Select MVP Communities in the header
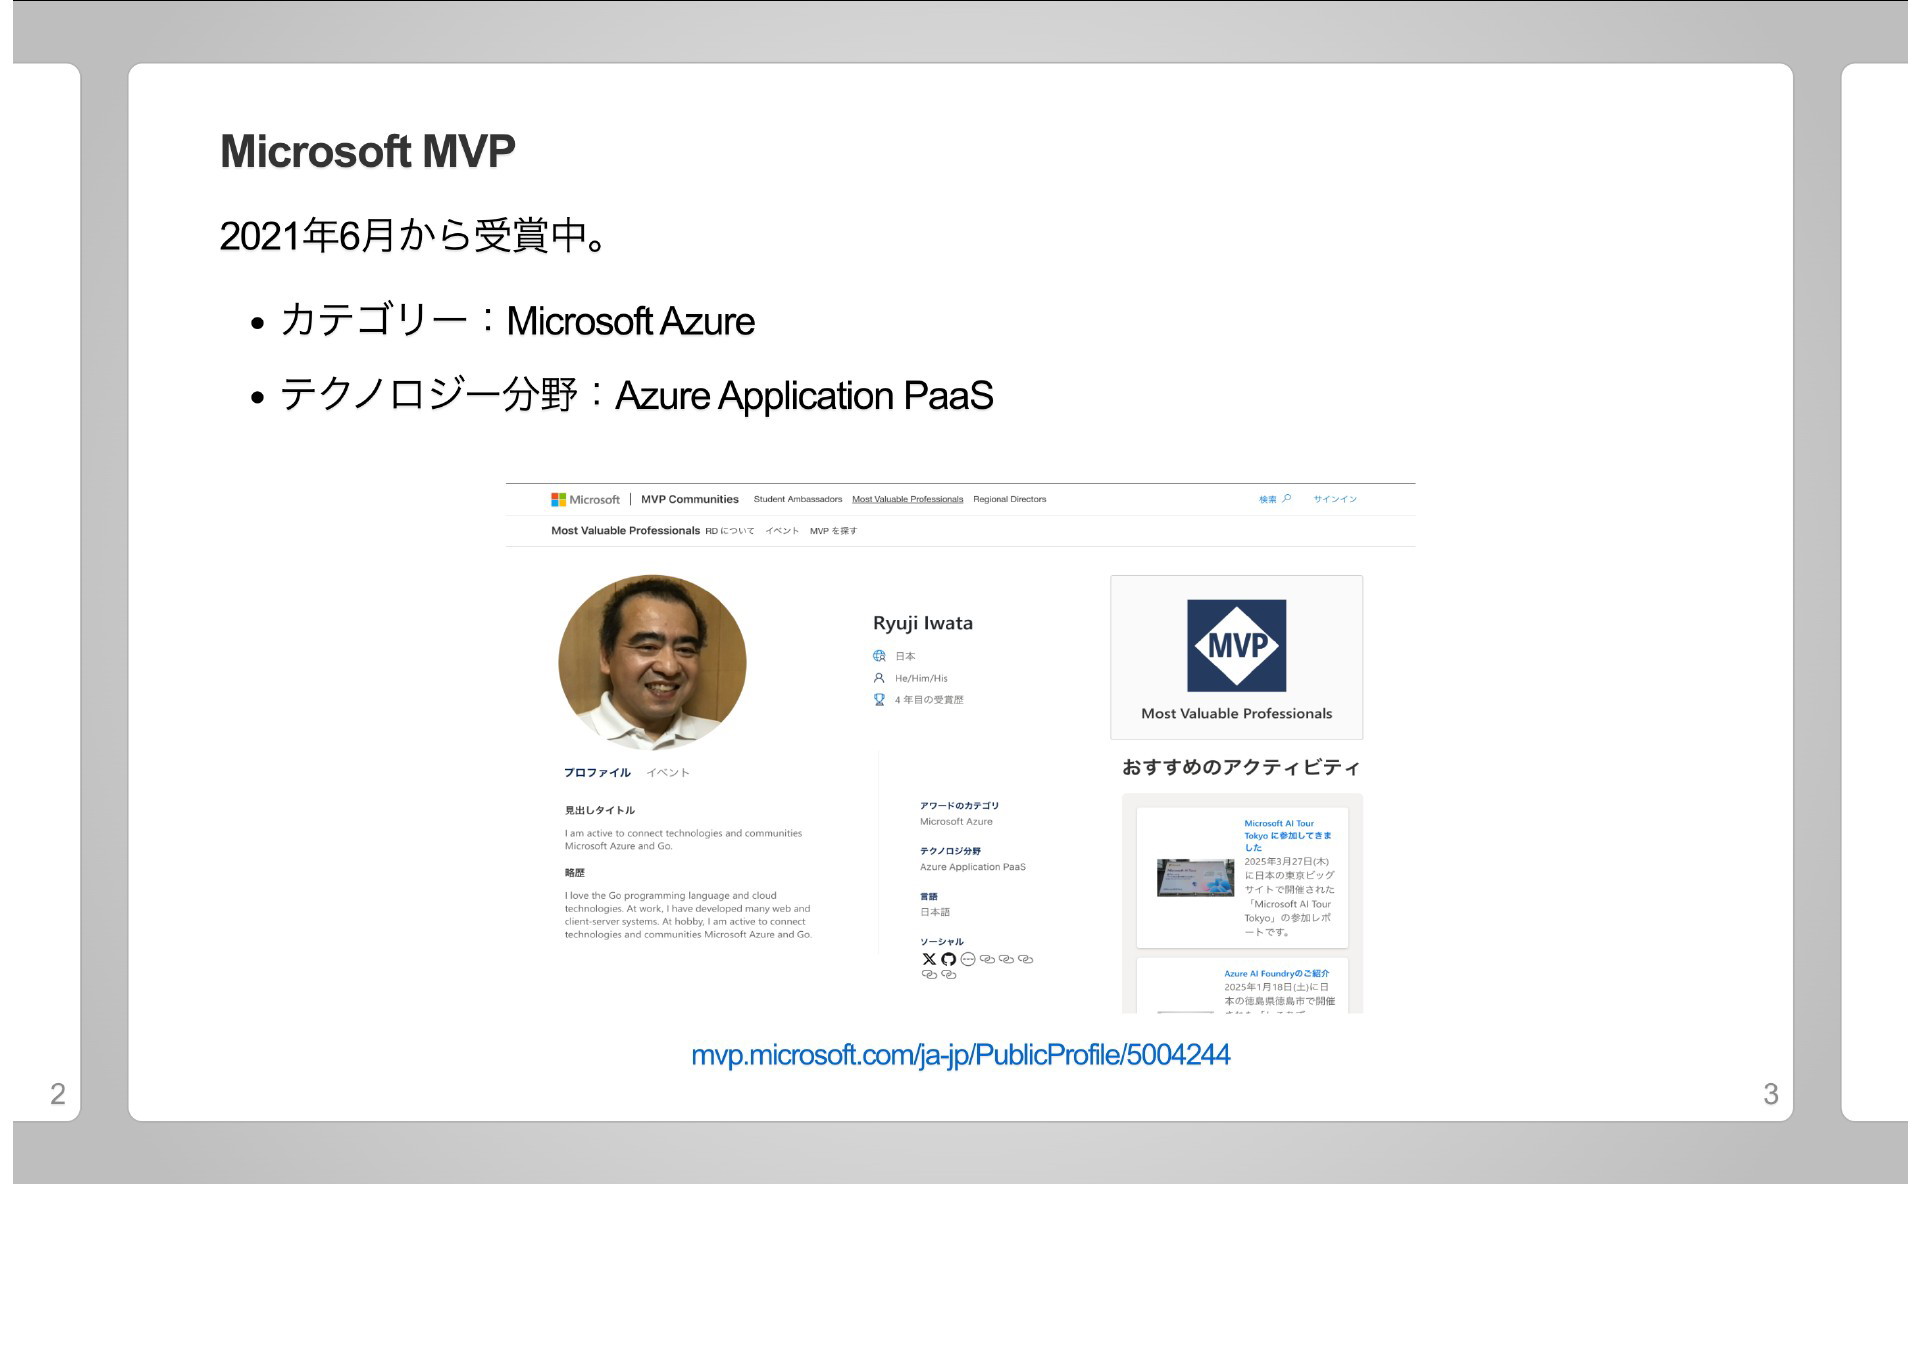 (x=690, y=499)
